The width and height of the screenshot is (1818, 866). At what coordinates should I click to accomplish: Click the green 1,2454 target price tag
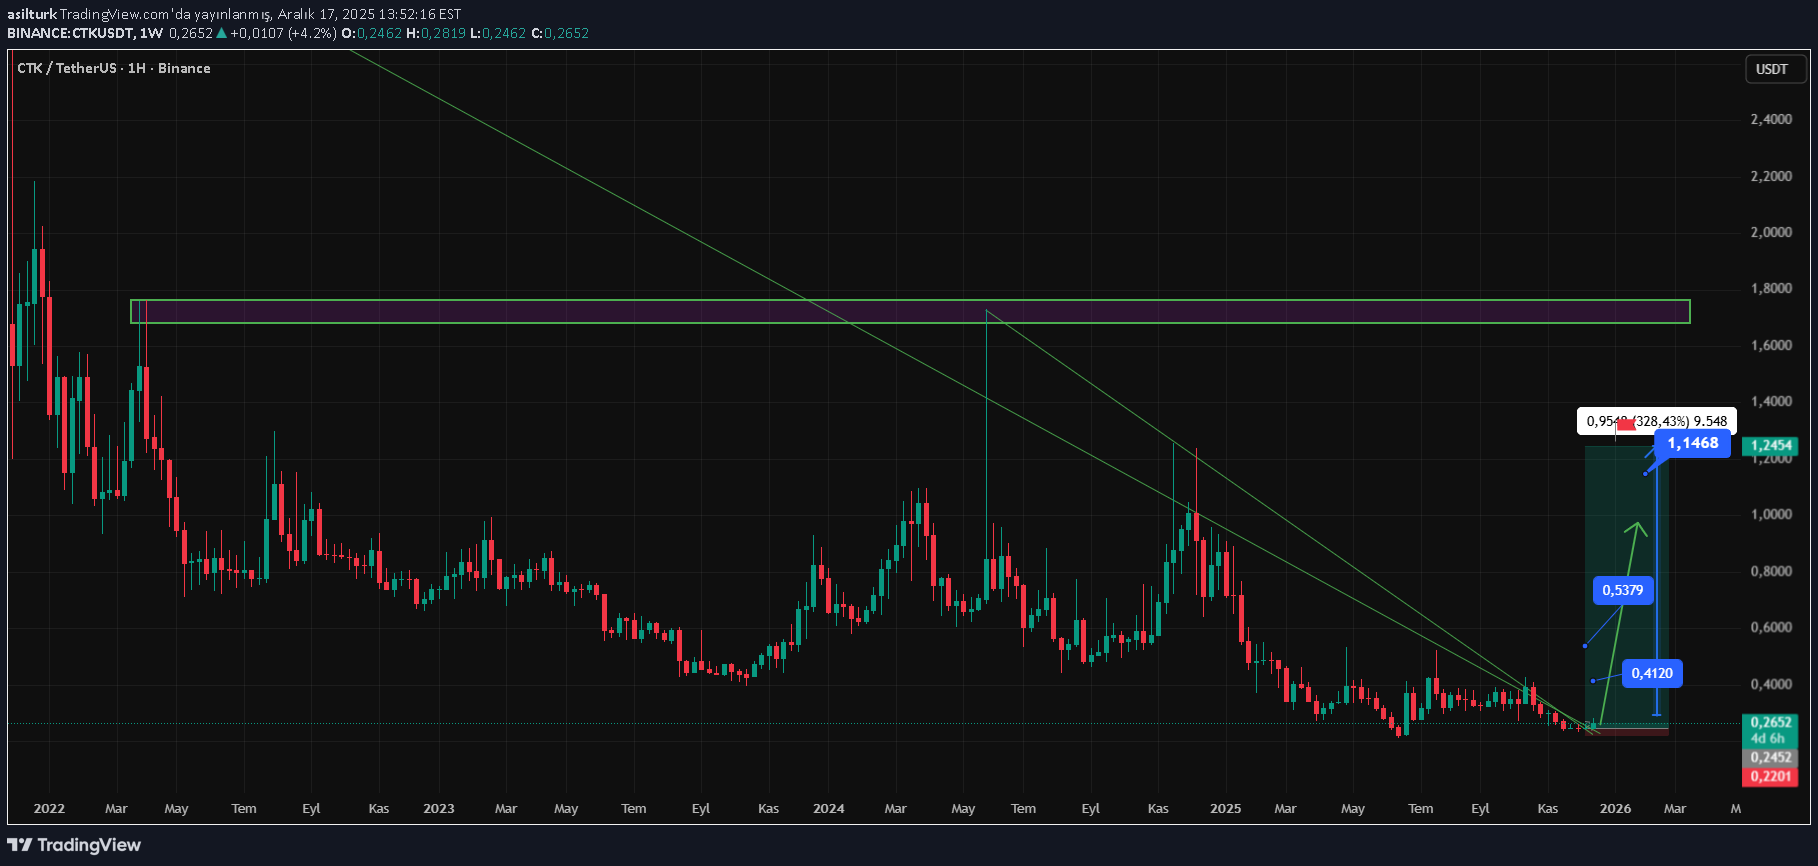pos(1770,445)
